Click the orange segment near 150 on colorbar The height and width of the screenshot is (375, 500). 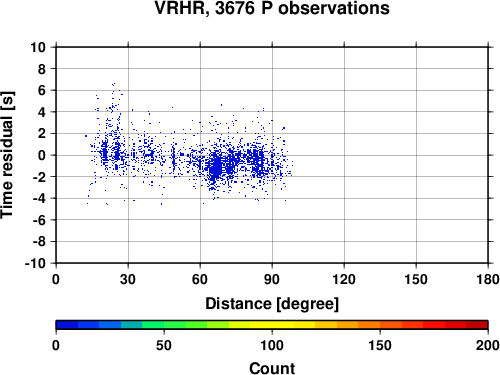click(380, 325)
